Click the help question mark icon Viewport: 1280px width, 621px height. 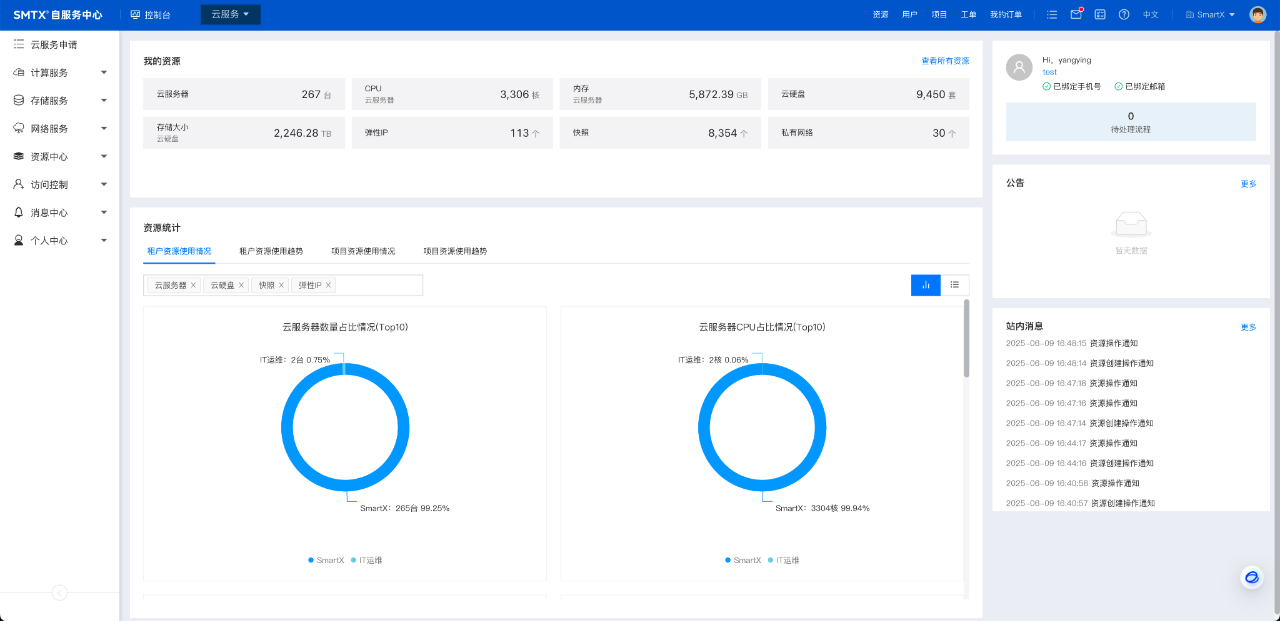(1124, 15)
